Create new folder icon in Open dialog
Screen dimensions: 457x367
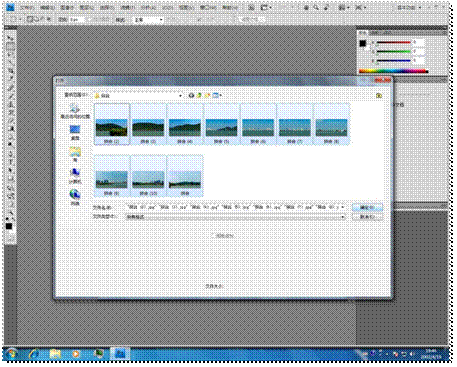click(207, 95)
